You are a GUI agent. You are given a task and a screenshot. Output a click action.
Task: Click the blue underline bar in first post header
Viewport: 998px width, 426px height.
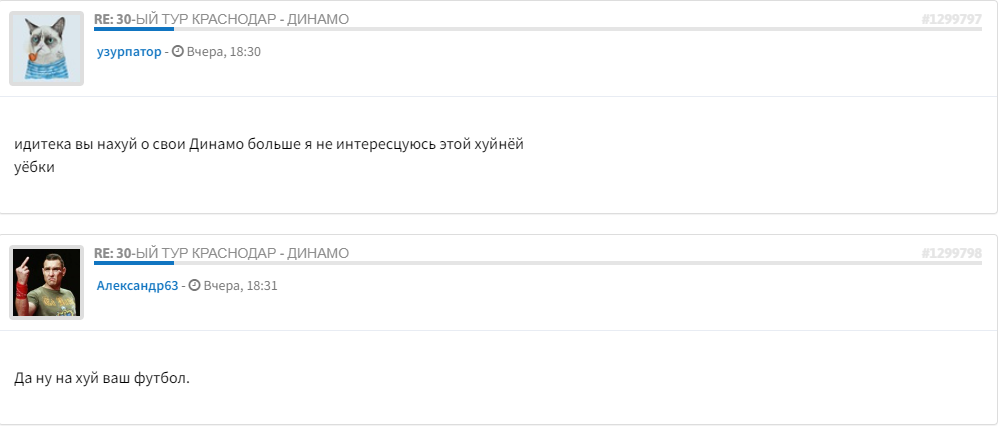(134, 29)
